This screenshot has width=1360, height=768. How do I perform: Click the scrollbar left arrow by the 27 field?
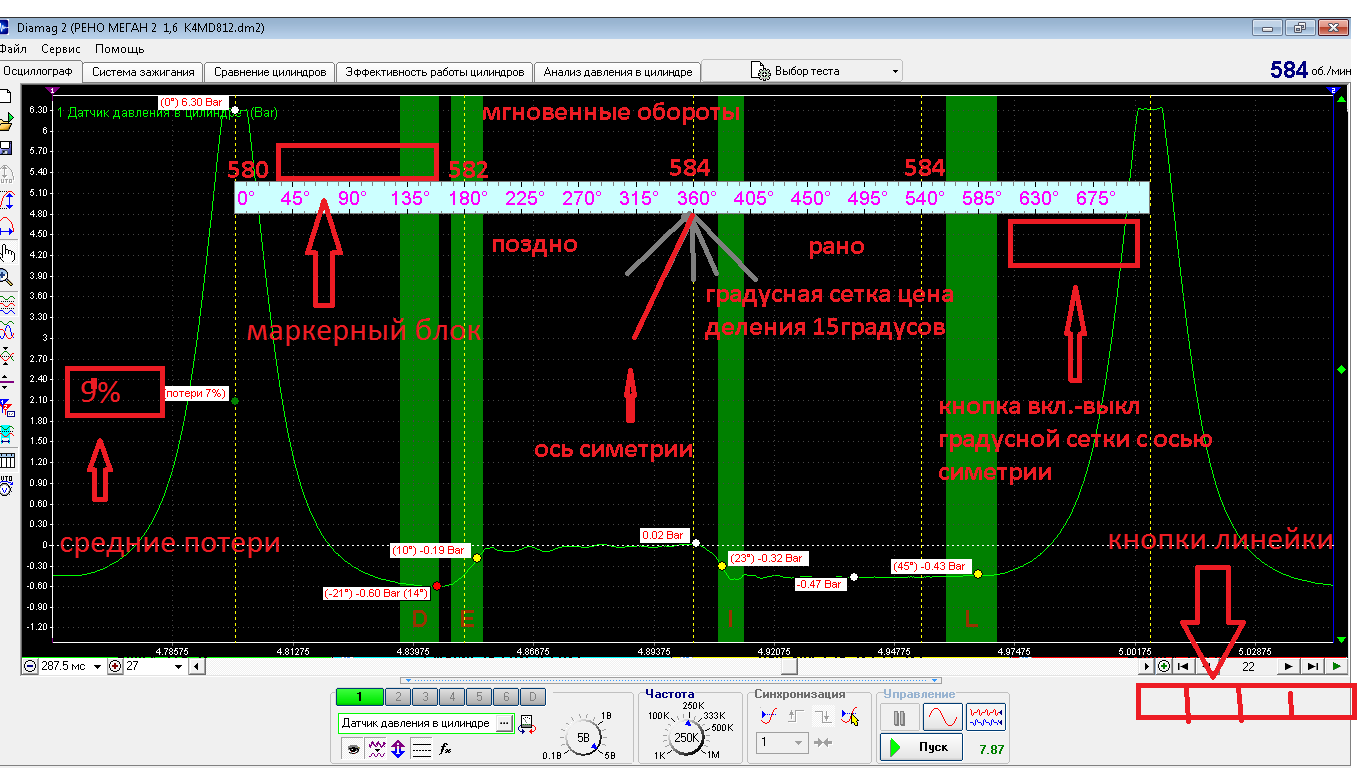pyautogui.click(x=195, y=666)
